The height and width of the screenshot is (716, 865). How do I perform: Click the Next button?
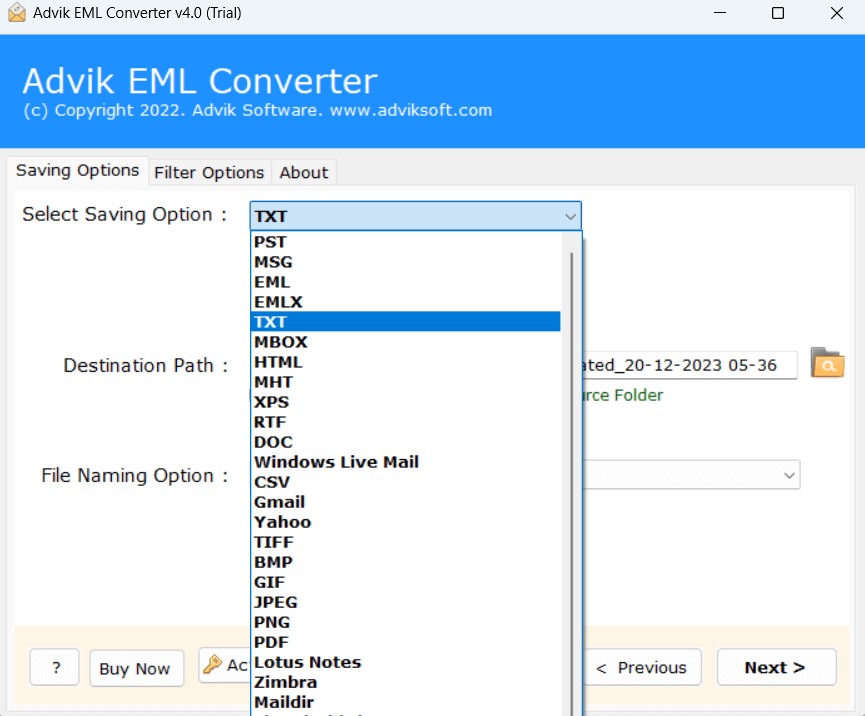(x=776, y=667)
